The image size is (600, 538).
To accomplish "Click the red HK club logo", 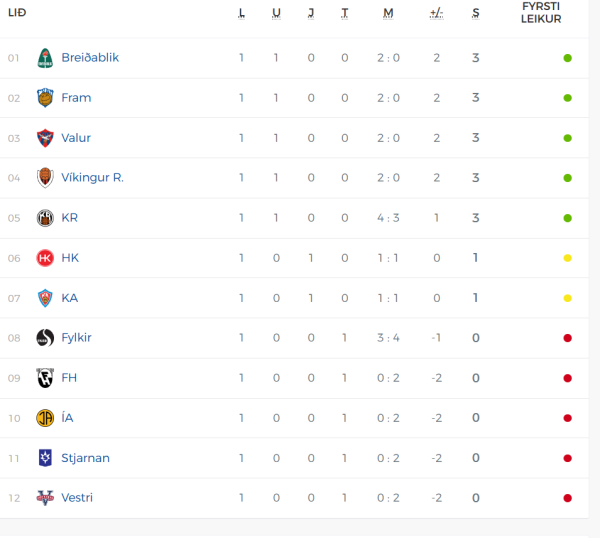I will click(x=45, y=258).
